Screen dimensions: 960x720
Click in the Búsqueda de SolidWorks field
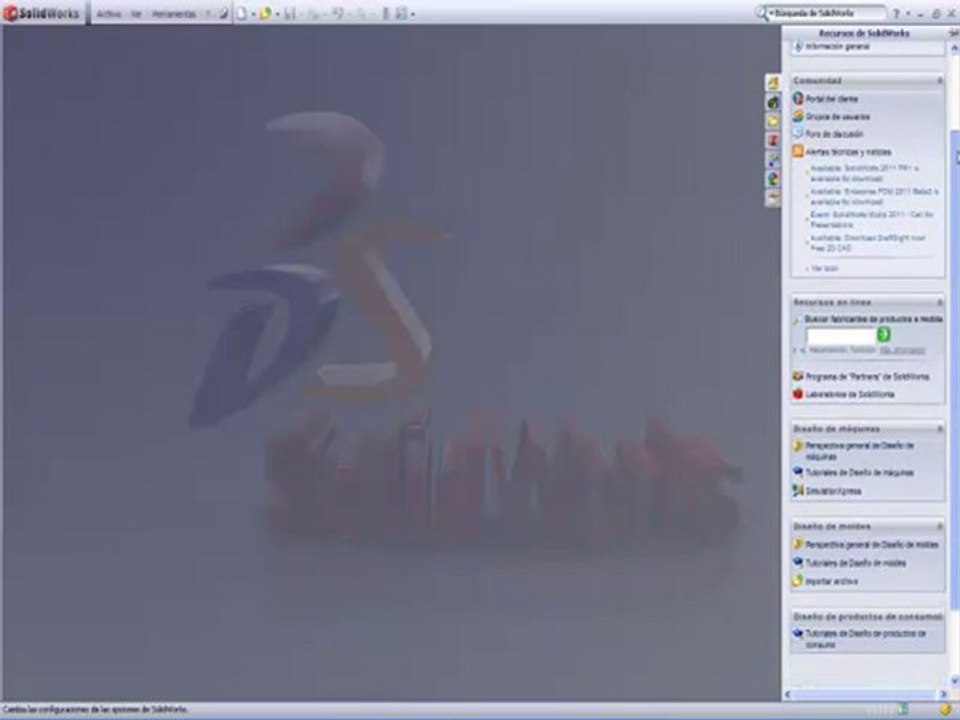(827, 13)
